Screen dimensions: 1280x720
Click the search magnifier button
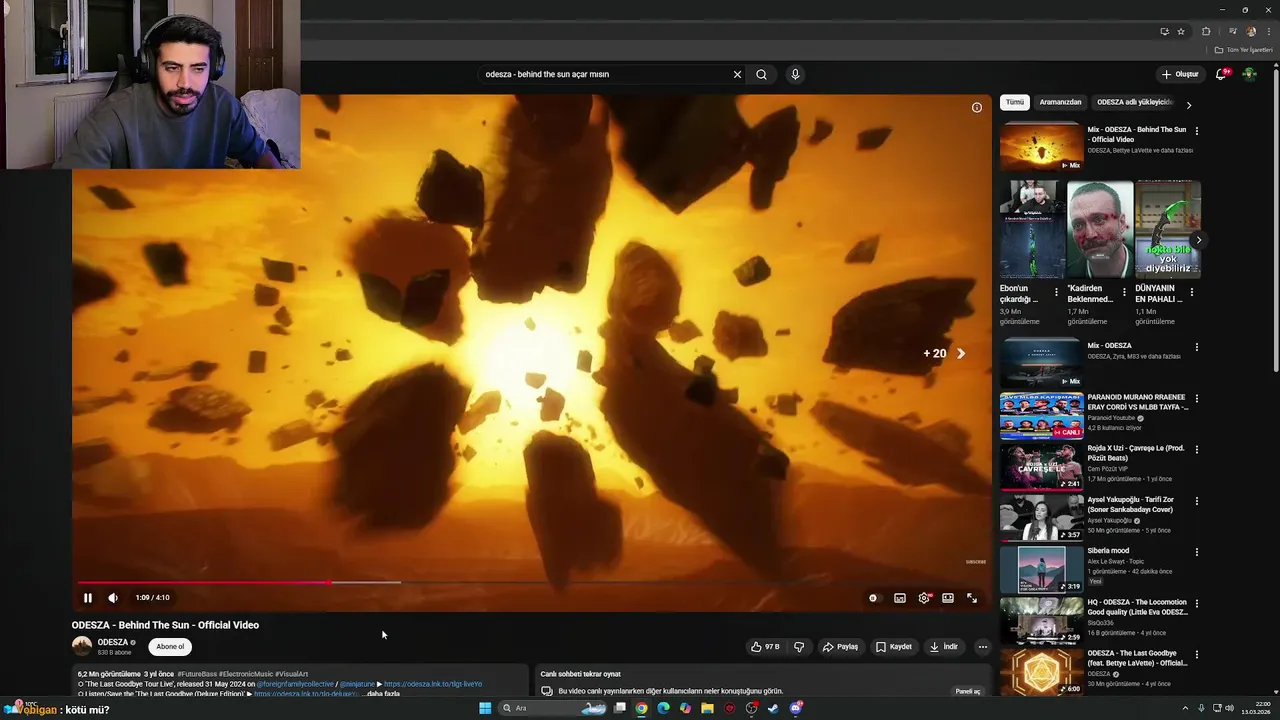click(x=762, y=74)
